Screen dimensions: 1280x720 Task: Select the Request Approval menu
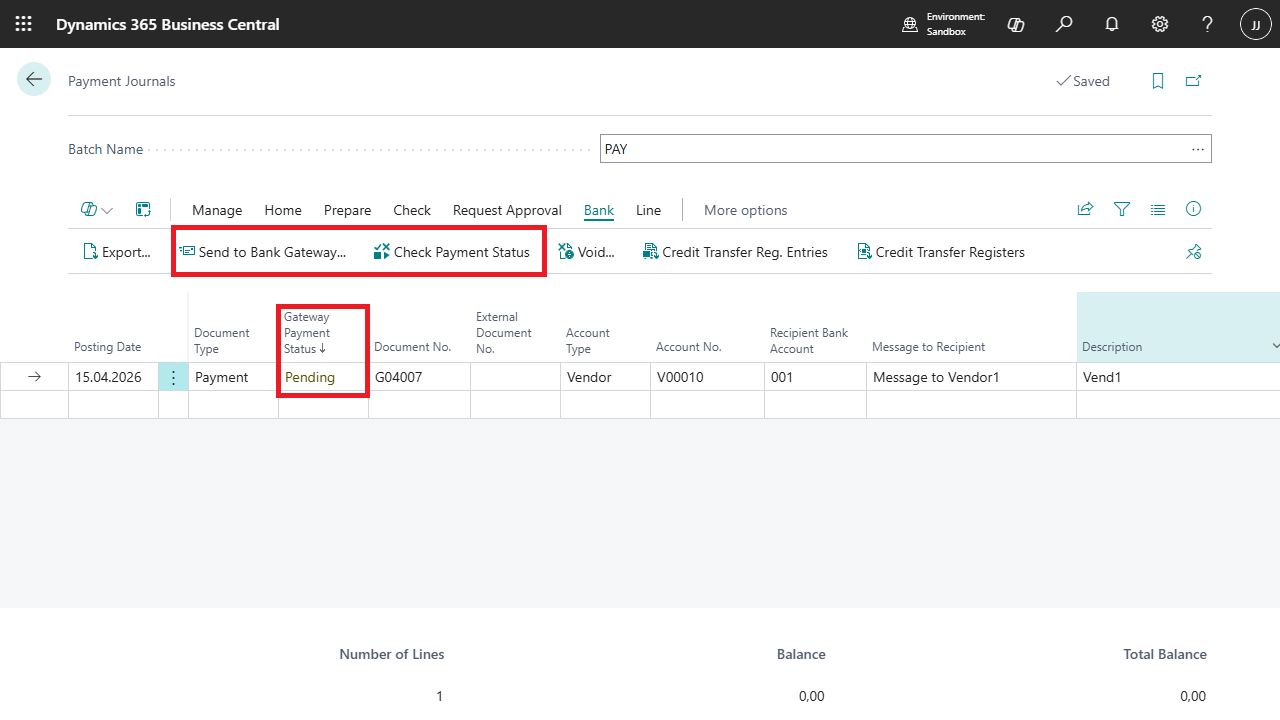pyautogui.click(x=507, y=210)
